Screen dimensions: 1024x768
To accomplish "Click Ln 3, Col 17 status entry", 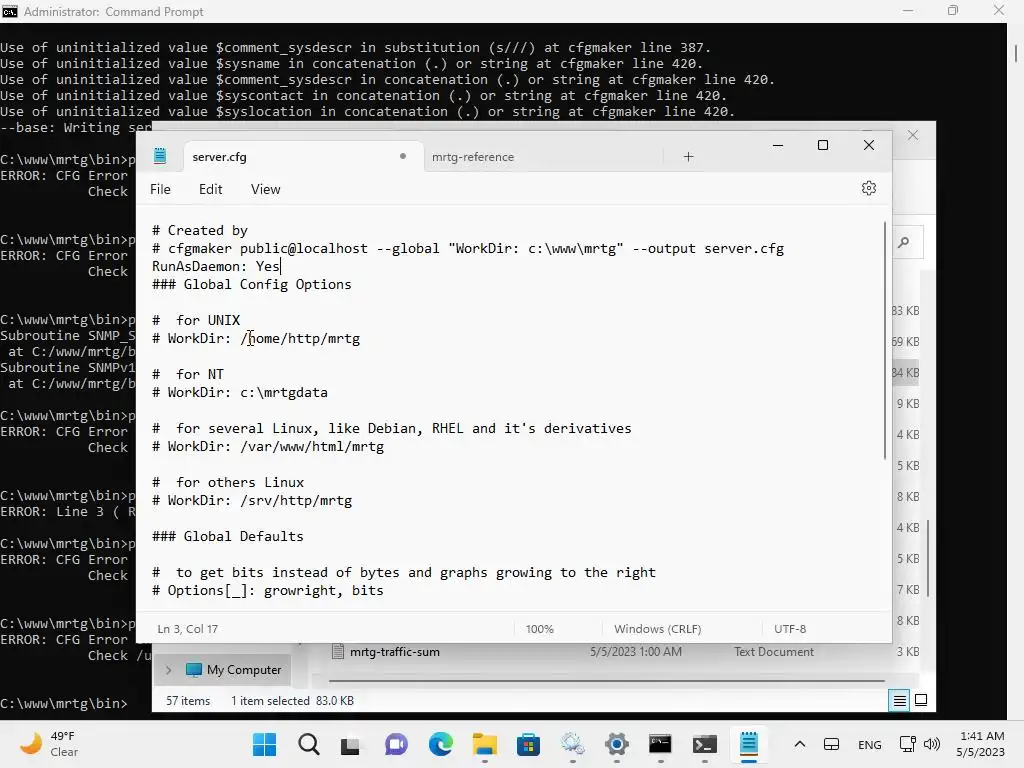I will pos(187,629).
